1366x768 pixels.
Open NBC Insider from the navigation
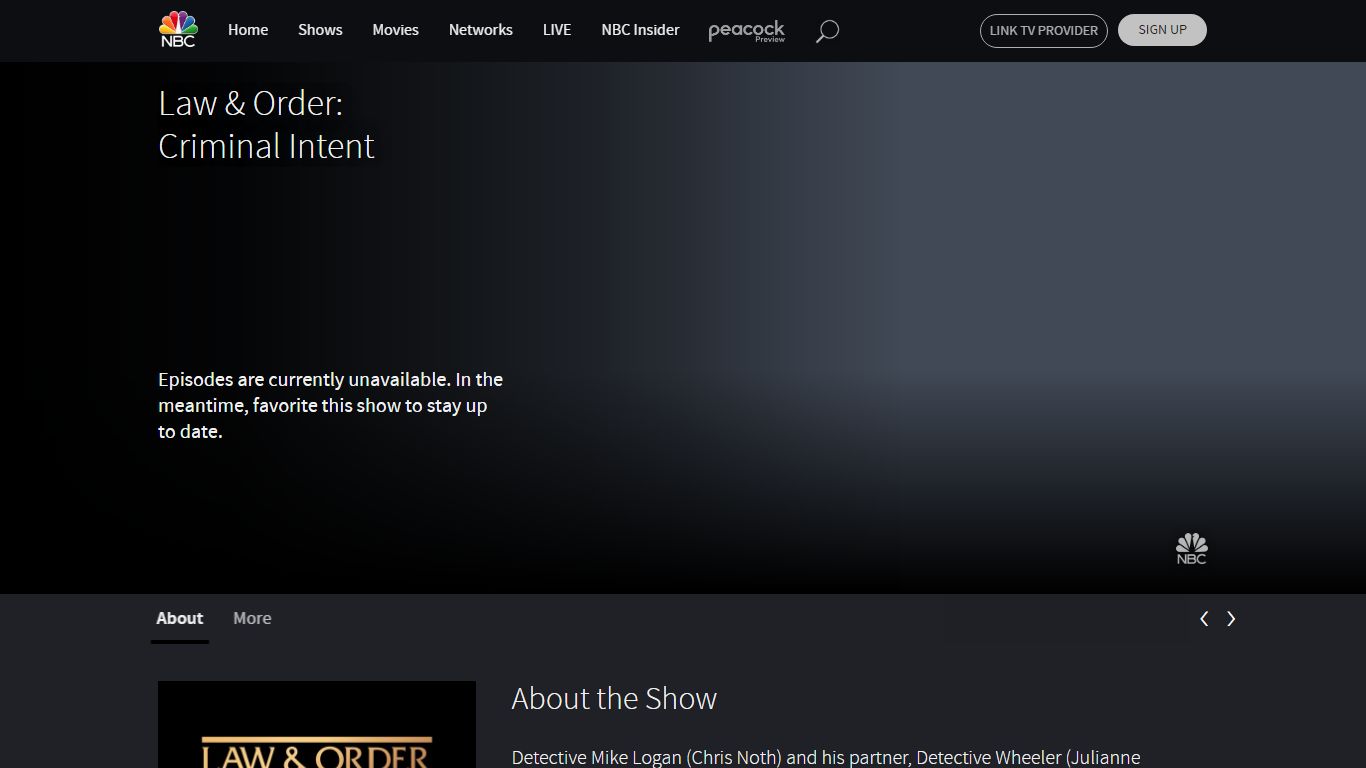pos(640,30)
